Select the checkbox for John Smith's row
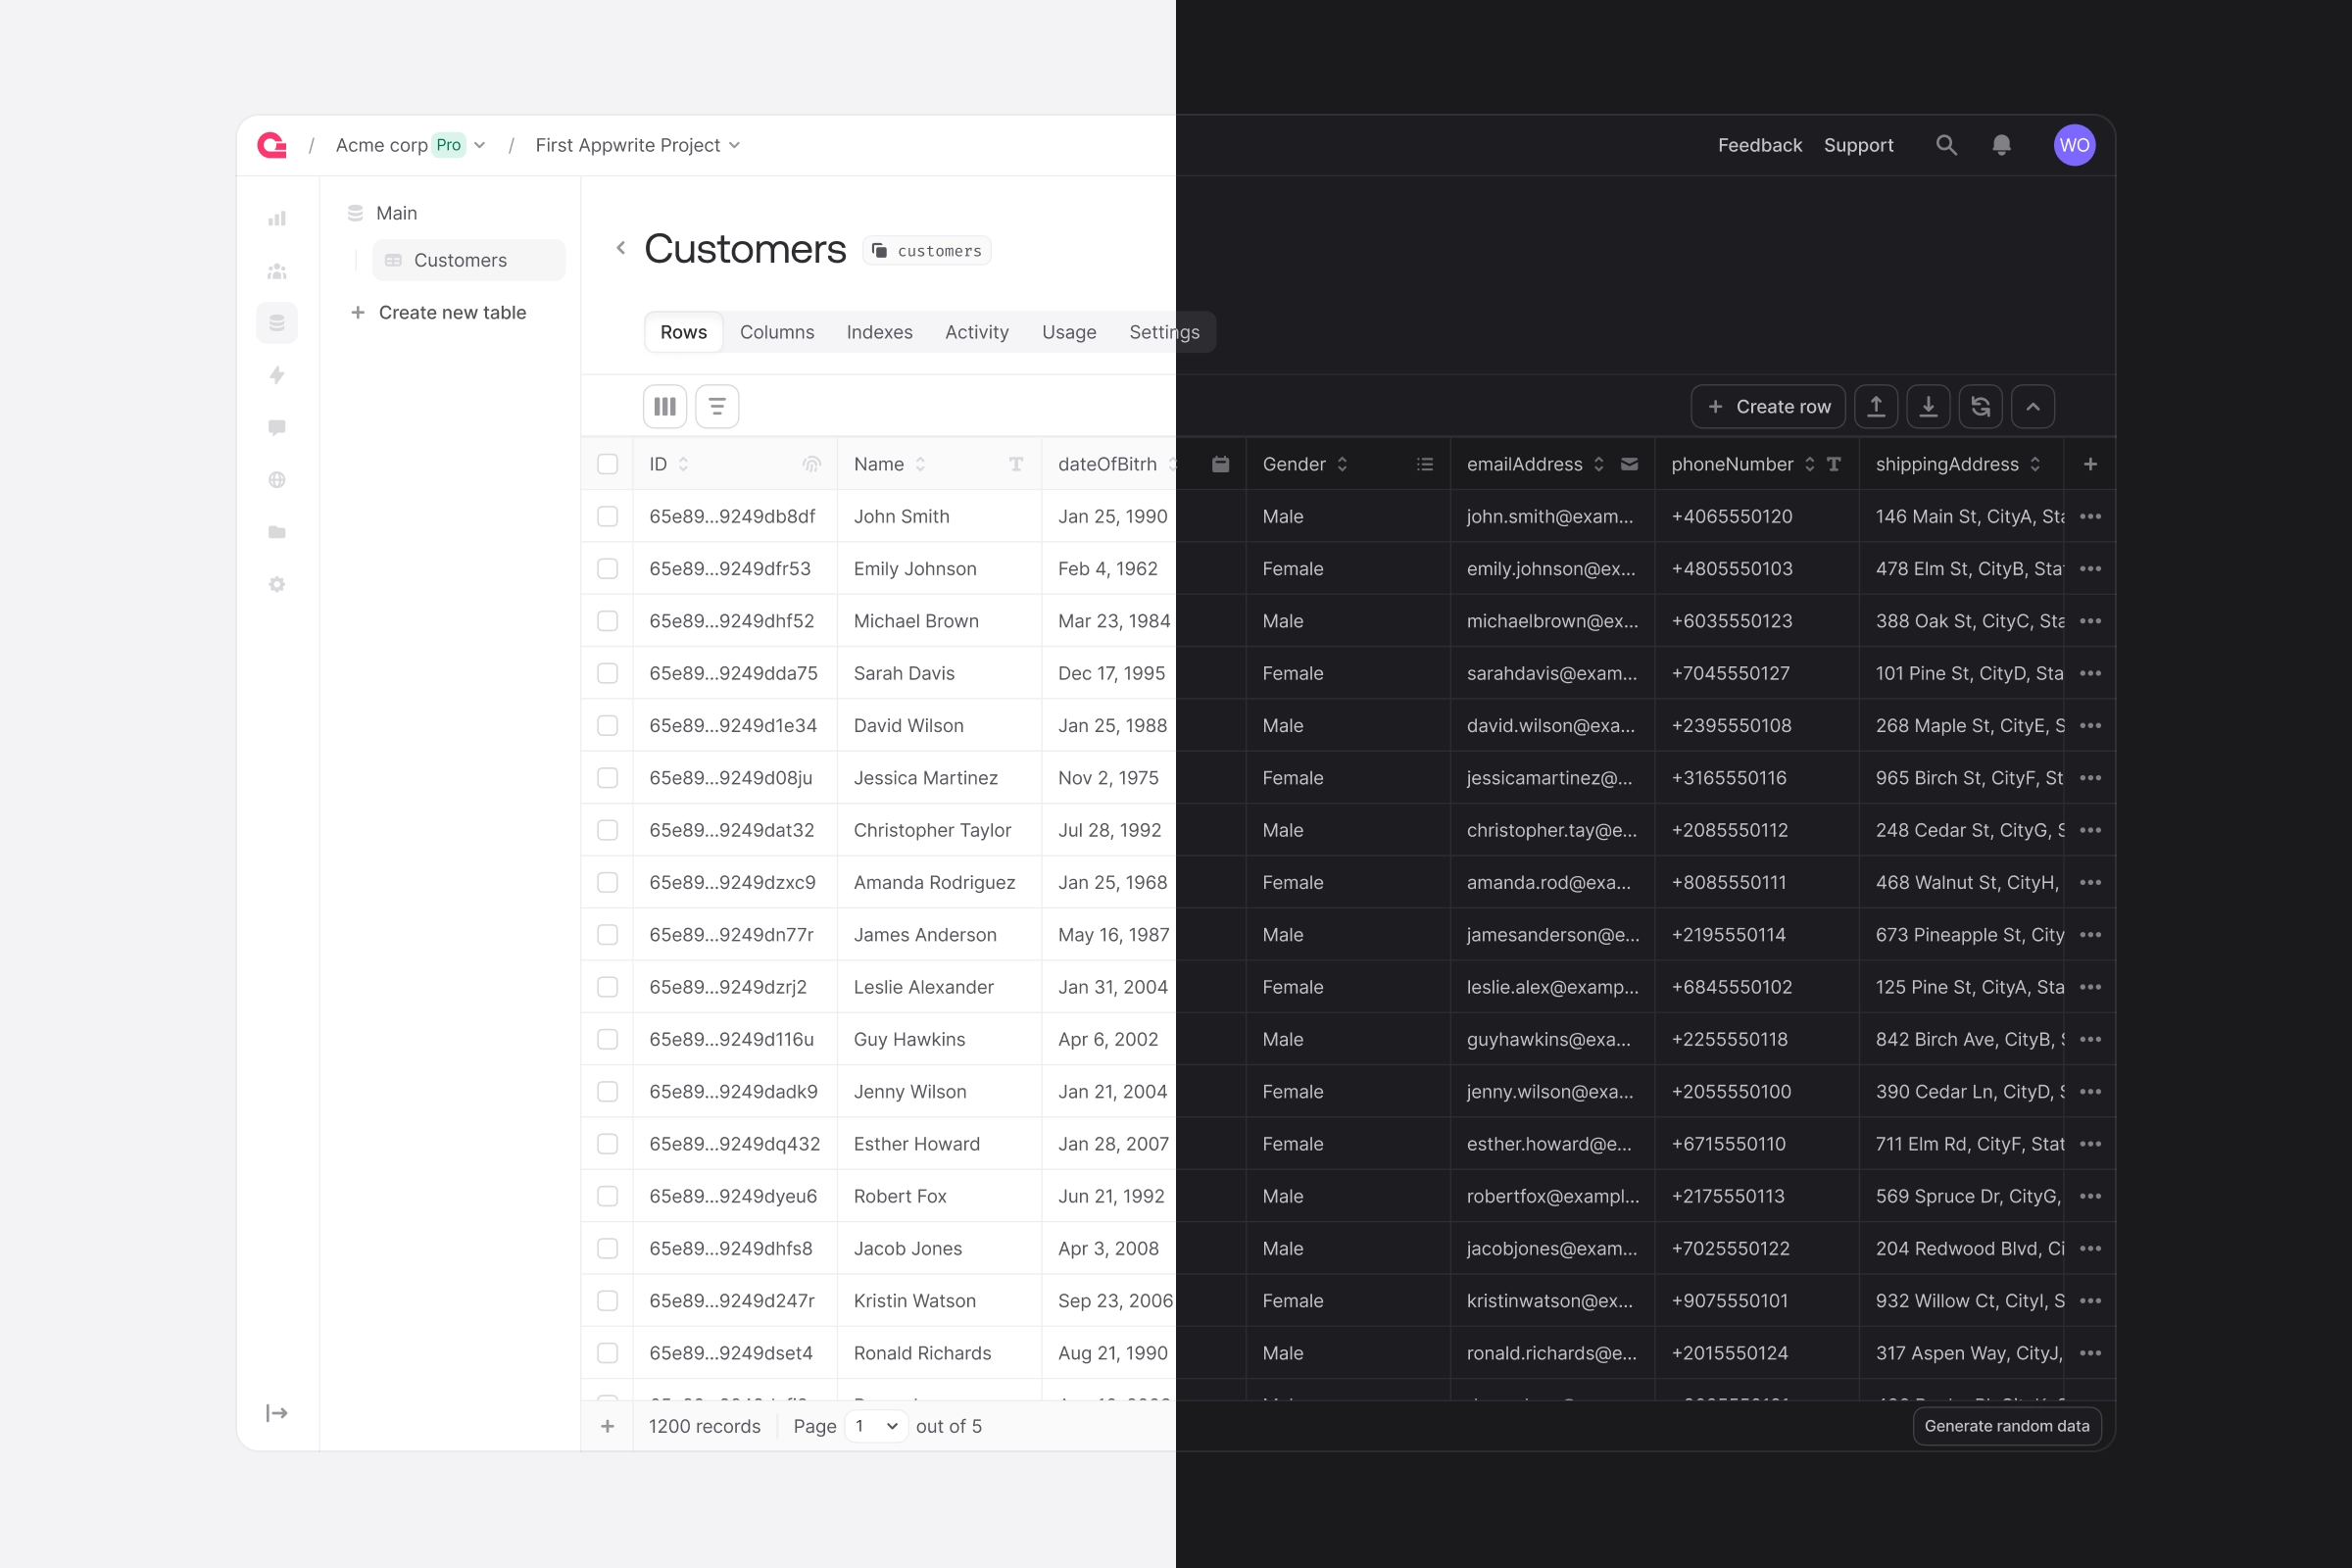Image resolution: width=2352 pixels, height=1568 pixels. [x=608, y=516]
